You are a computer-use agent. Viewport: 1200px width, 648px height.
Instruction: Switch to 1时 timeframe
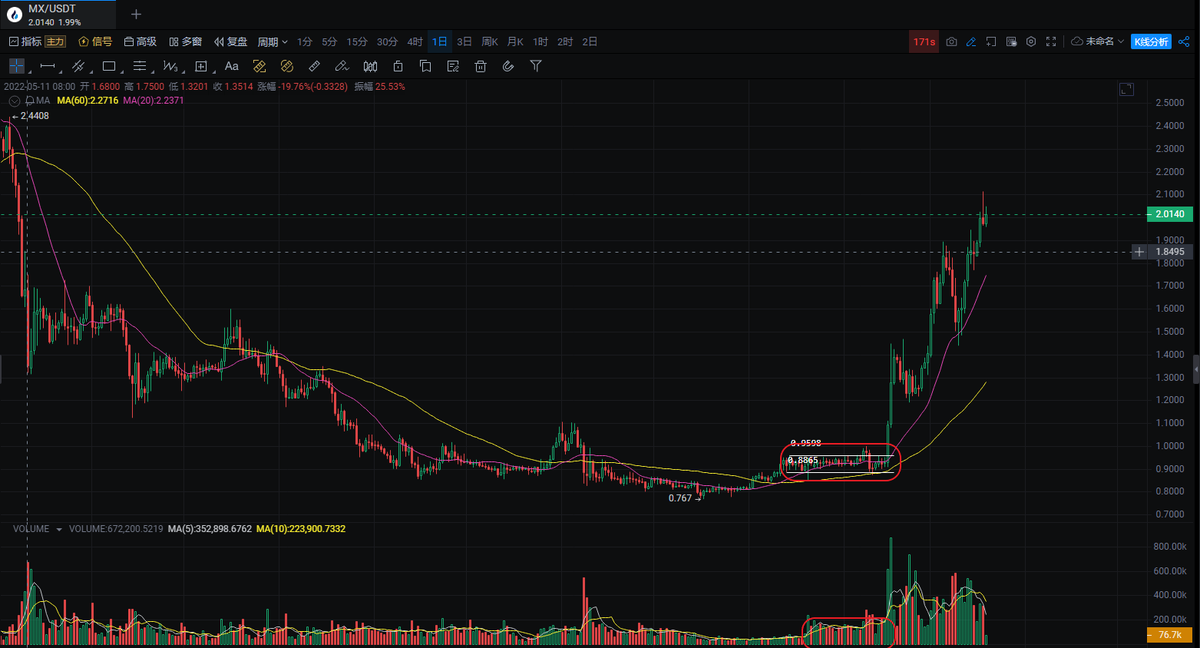[540, 42]
